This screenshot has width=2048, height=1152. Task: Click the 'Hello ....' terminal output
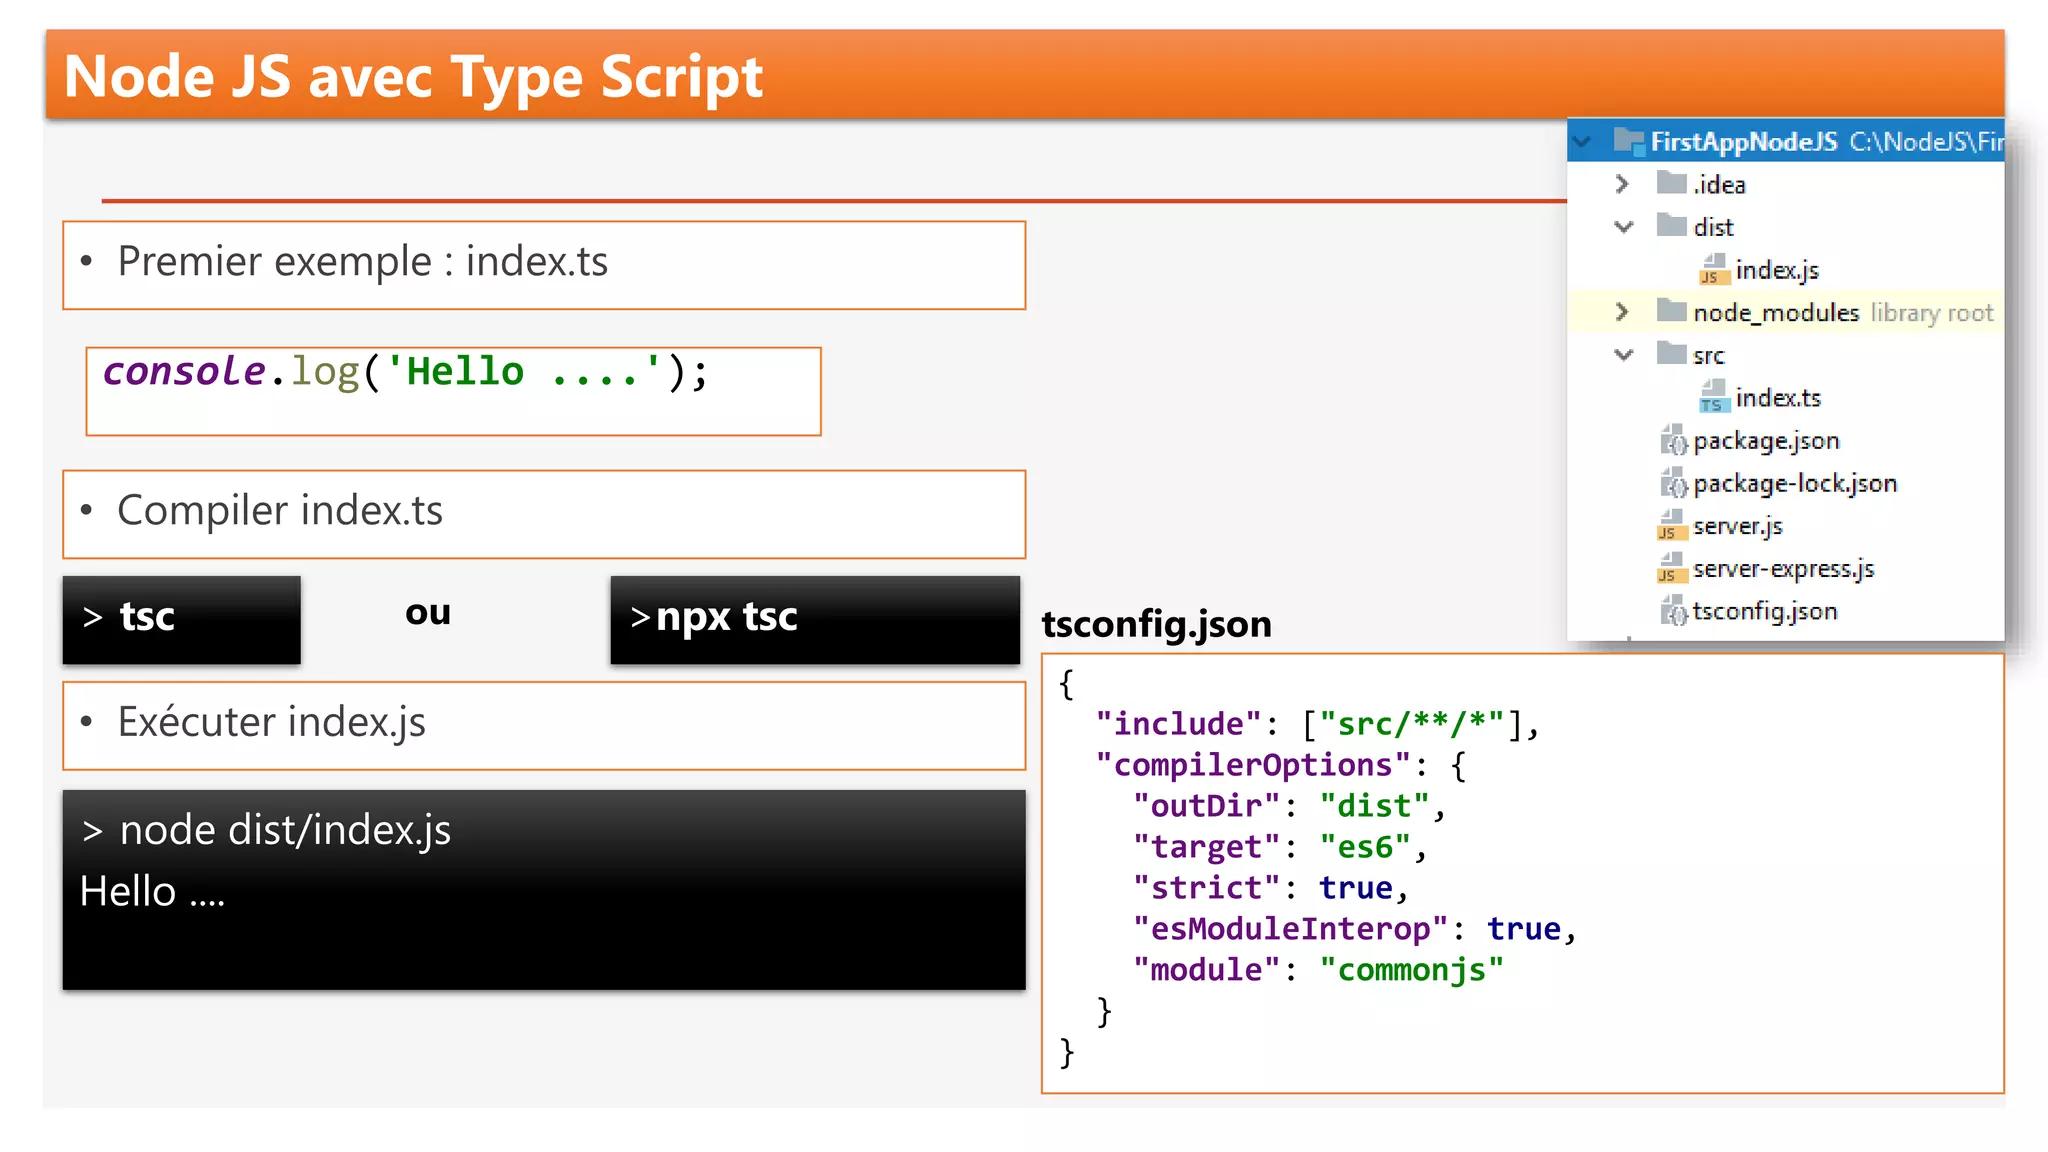tap(152, 891)
